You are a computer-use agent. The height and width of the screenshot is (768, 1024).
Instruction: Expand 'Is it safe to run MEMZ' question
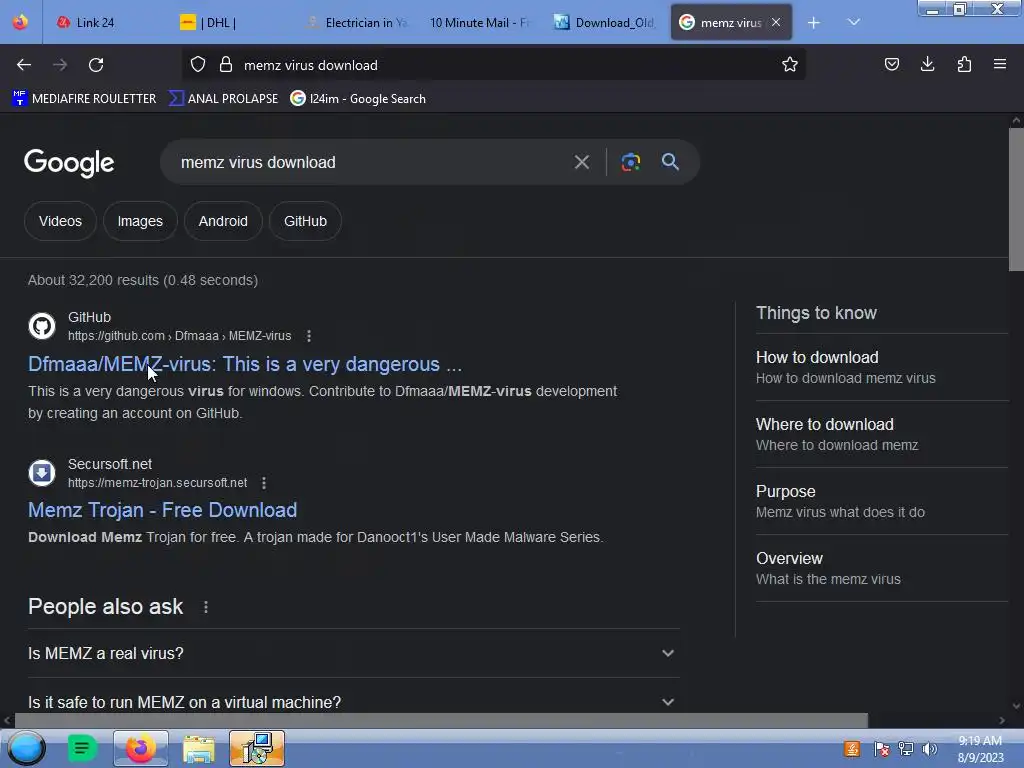pos(353,700)
